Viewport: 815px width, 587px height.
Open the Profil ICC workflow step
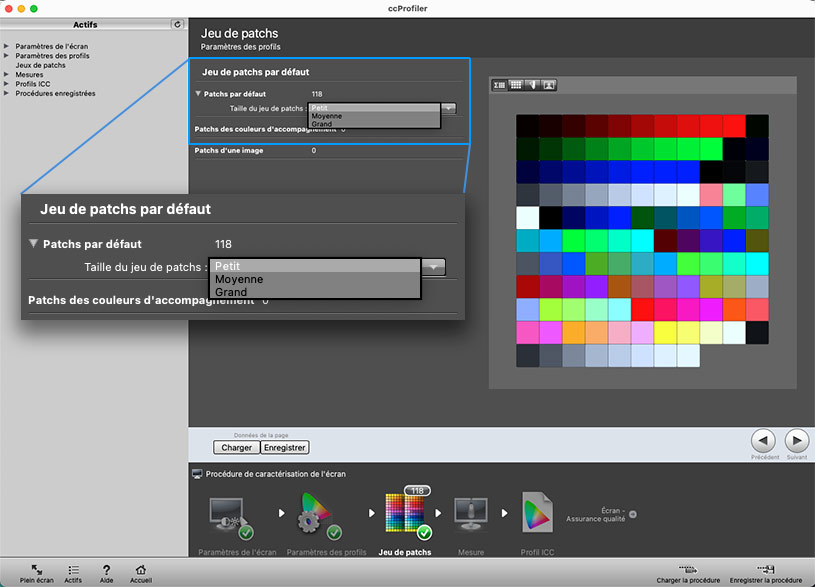(x=537, y=513)
